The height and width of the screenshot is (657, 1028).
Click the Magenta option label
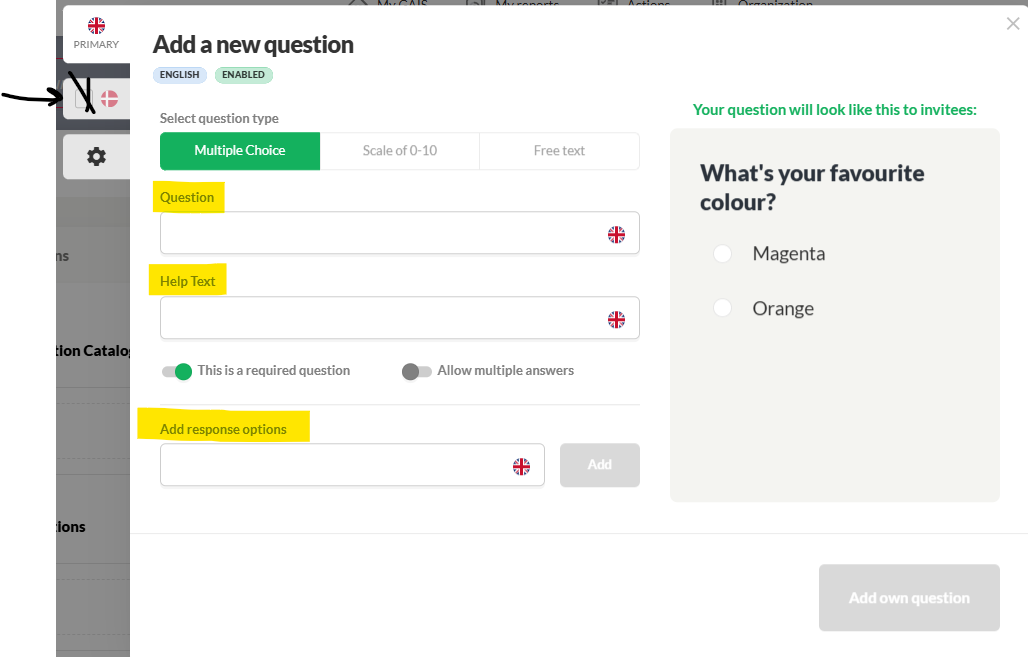tap(789, 254)
